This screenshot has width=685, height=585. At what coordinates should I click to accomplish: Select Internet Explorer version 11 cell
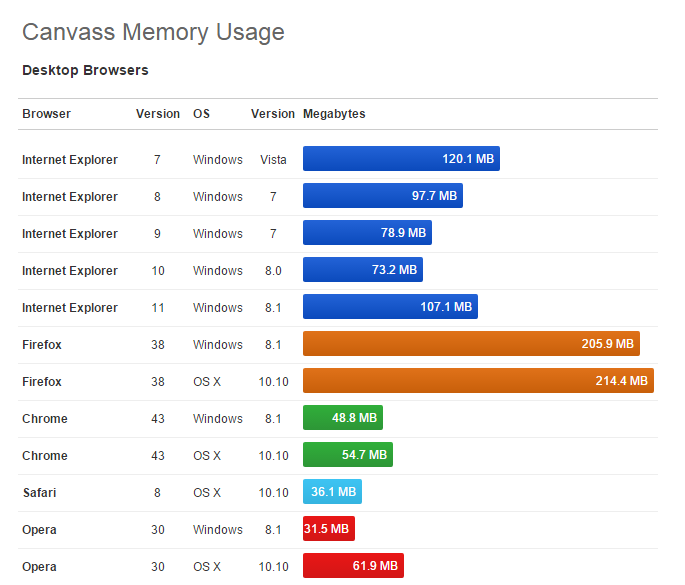point(158,308)
